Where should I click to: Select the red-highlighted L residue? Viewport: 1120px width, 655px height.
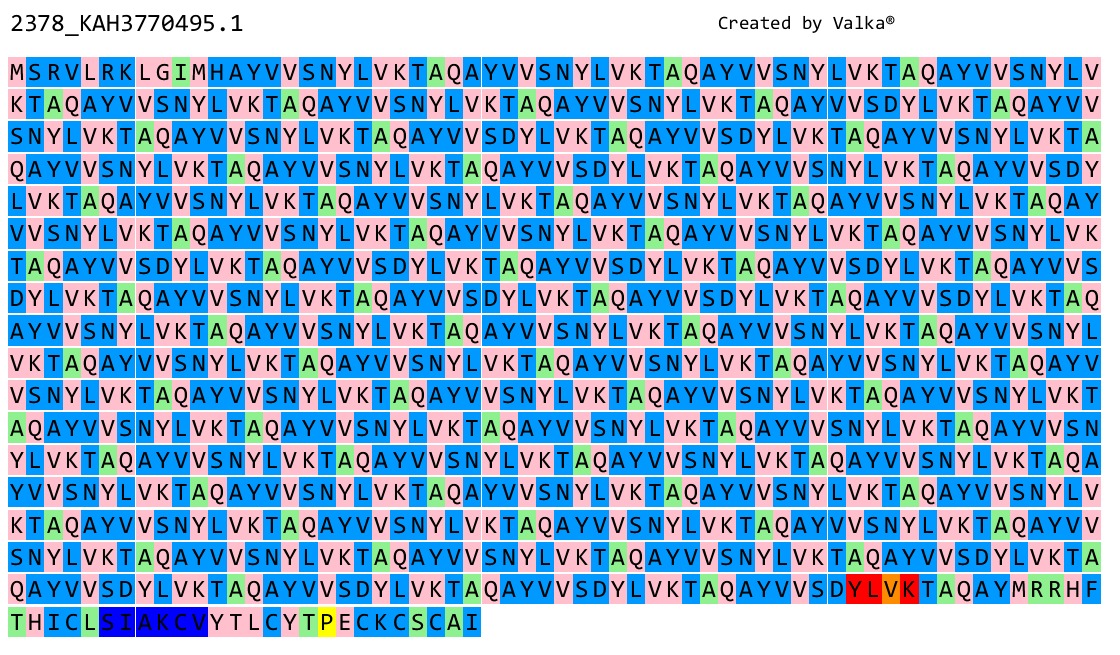tap(873, 589)
